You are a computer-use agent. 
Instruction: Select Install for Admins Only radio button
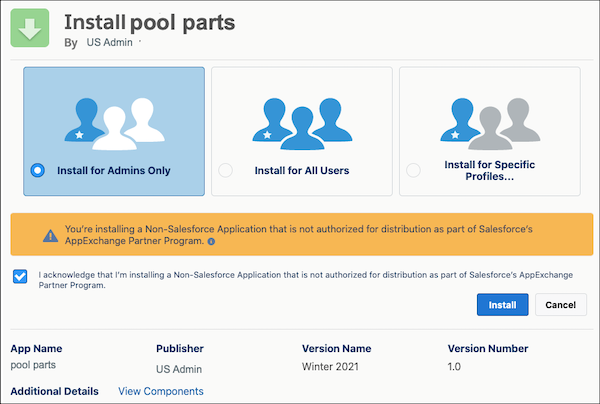point(38,170)
